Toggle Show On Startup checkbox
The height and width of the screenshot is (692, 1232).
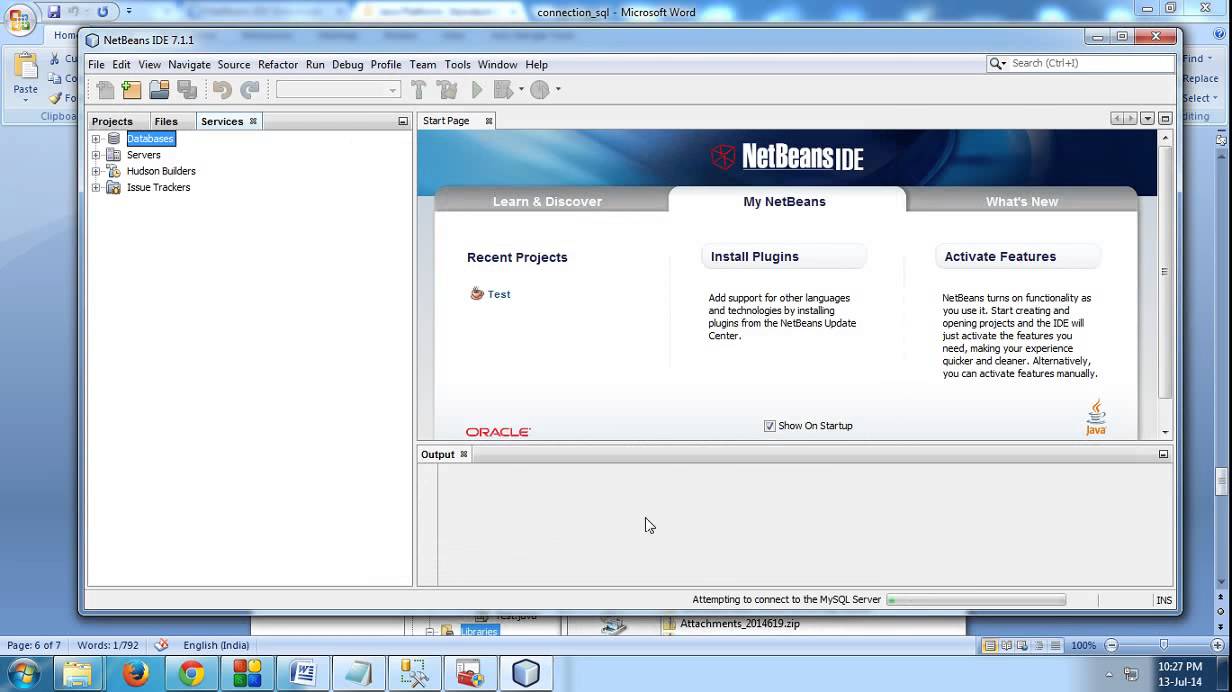click(770, 426)
